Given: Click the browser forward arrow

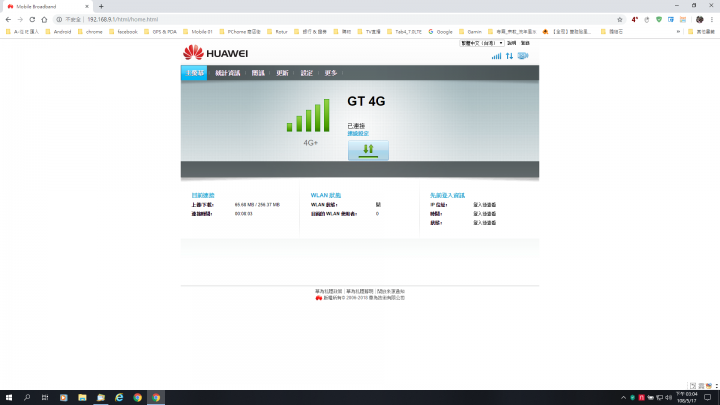Looking at the screenshot, I should (20, 19).
